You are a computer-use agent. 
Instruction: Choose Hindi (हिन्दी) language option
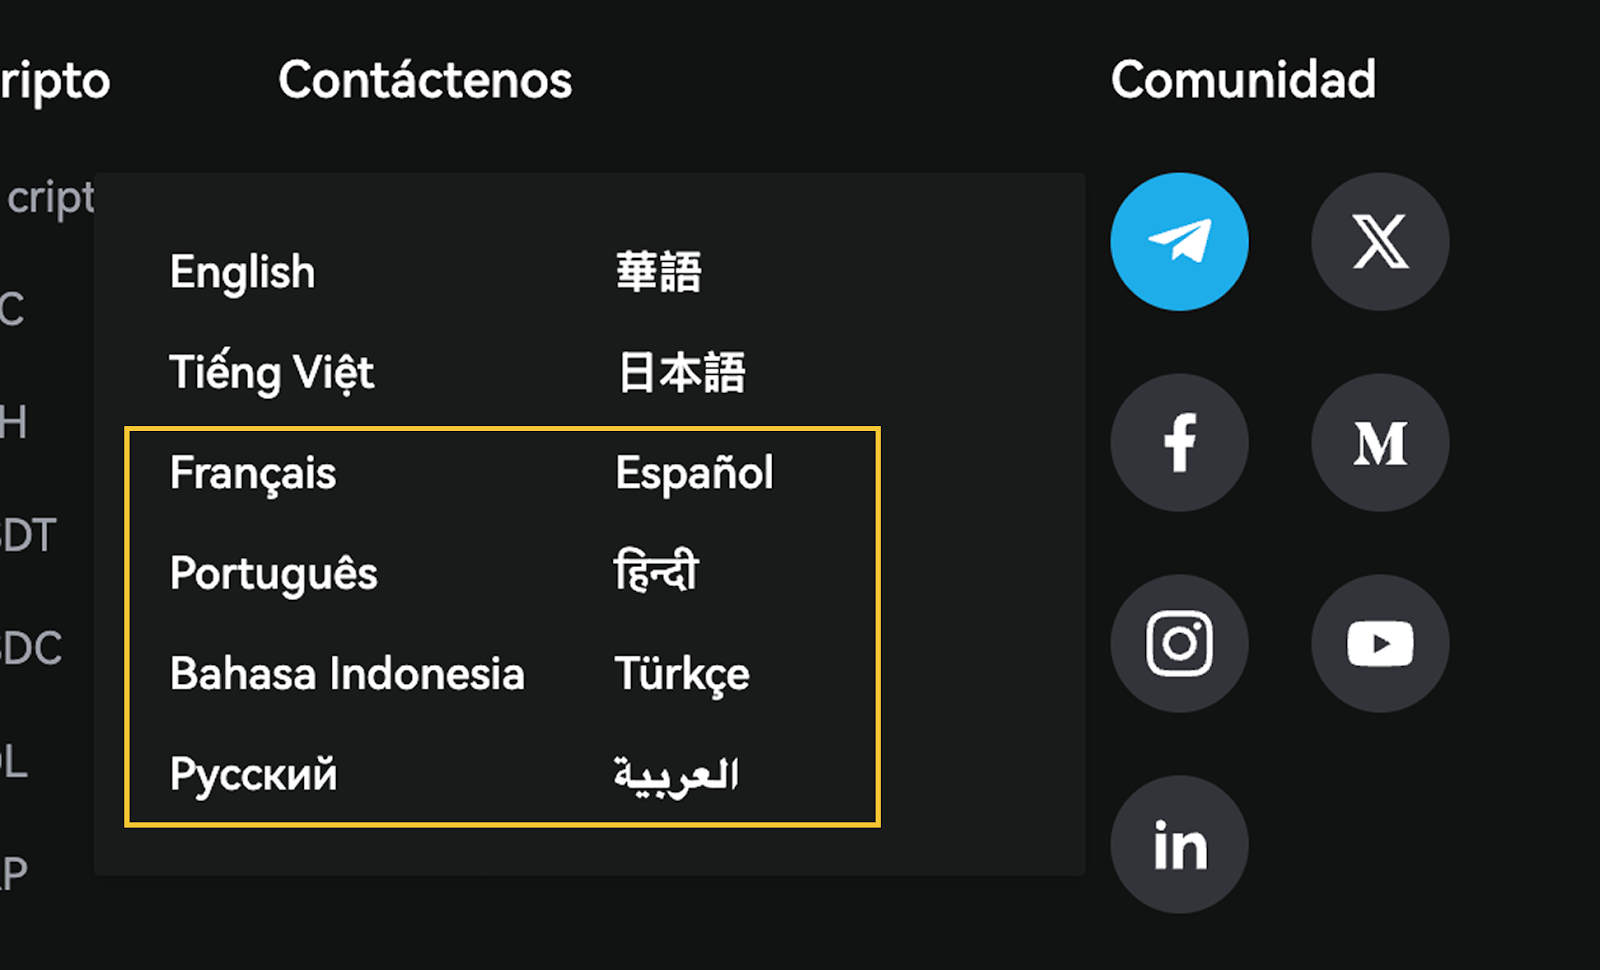[x=656, y=572]
